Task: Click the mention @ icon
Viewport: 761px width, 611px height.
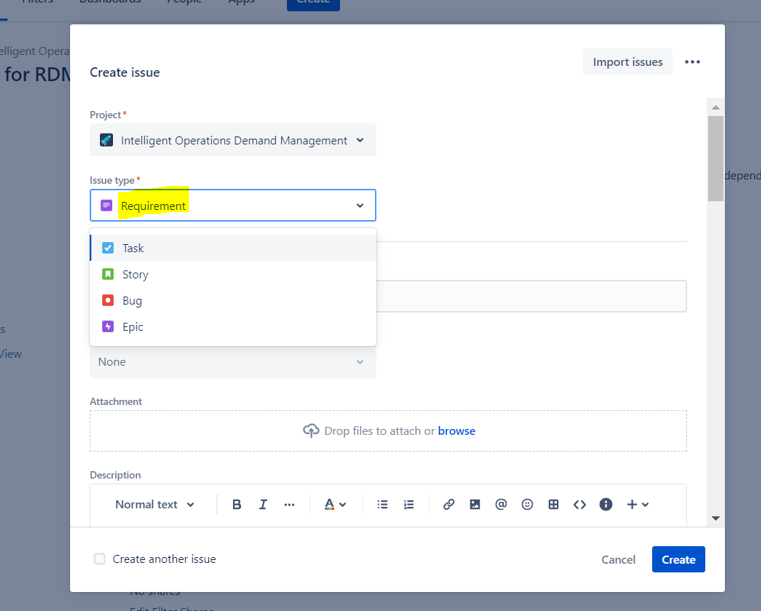Action: tap(501, 505)
